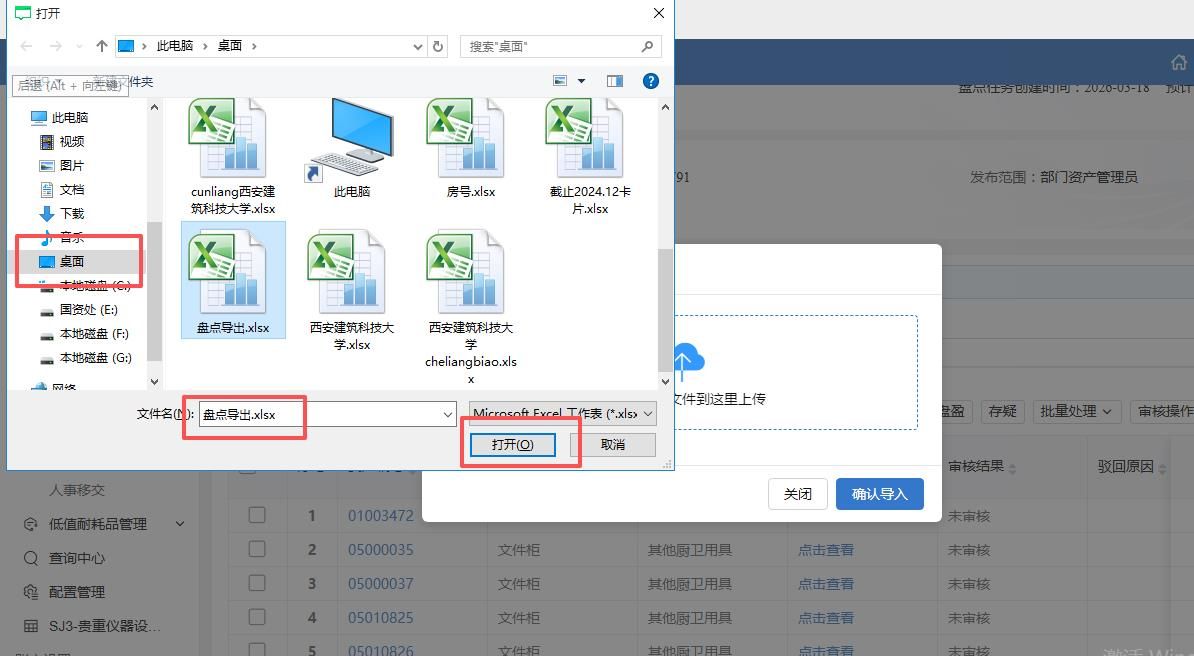Select the 截止2024.12卡片.xlsx file

pos(590,150)
